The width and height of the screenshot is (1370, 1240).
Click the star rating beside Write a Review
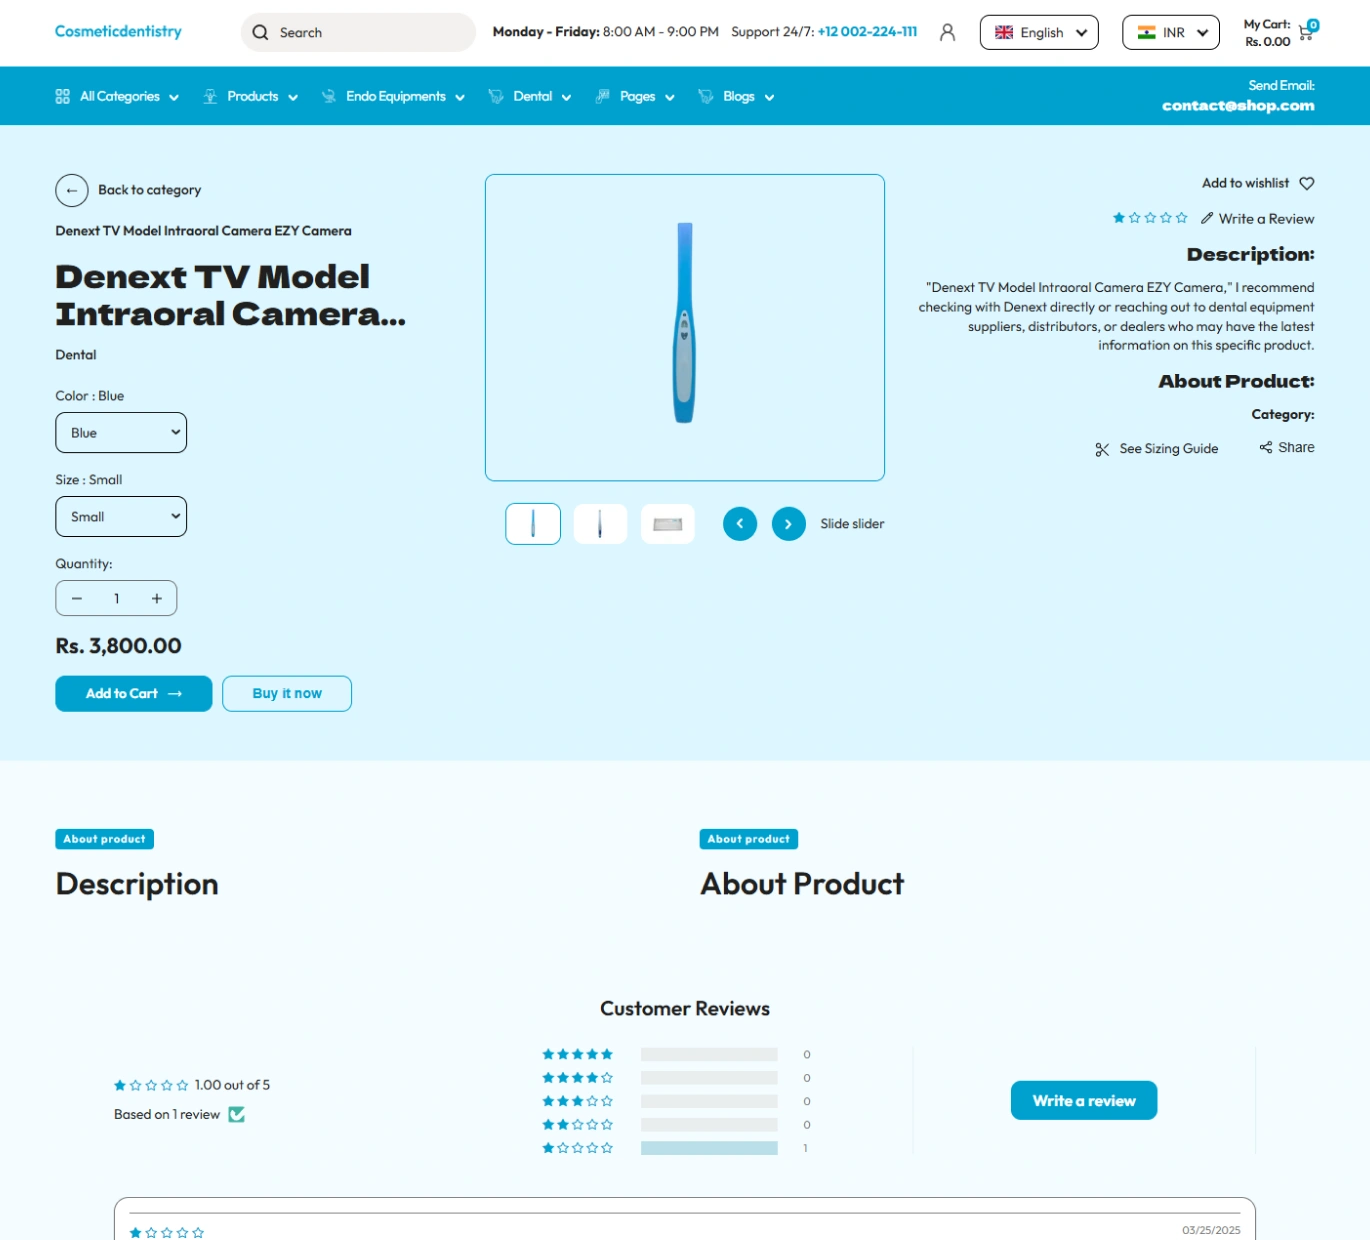pos(1150,218)
